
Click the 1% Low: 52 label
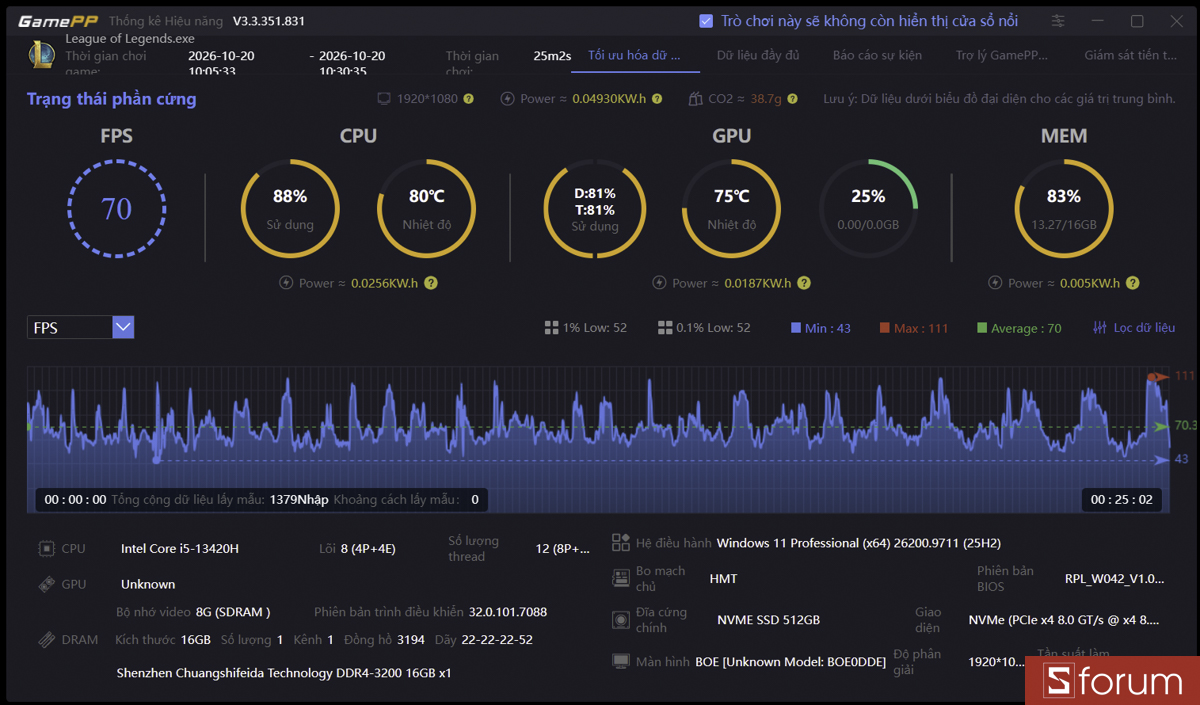pos(595,328)
